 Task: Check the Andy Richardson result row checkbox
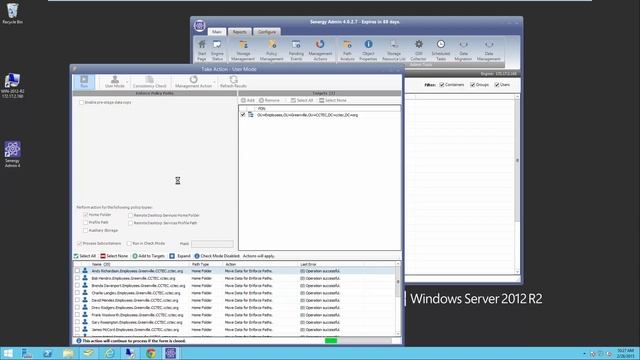pos(77,271)
